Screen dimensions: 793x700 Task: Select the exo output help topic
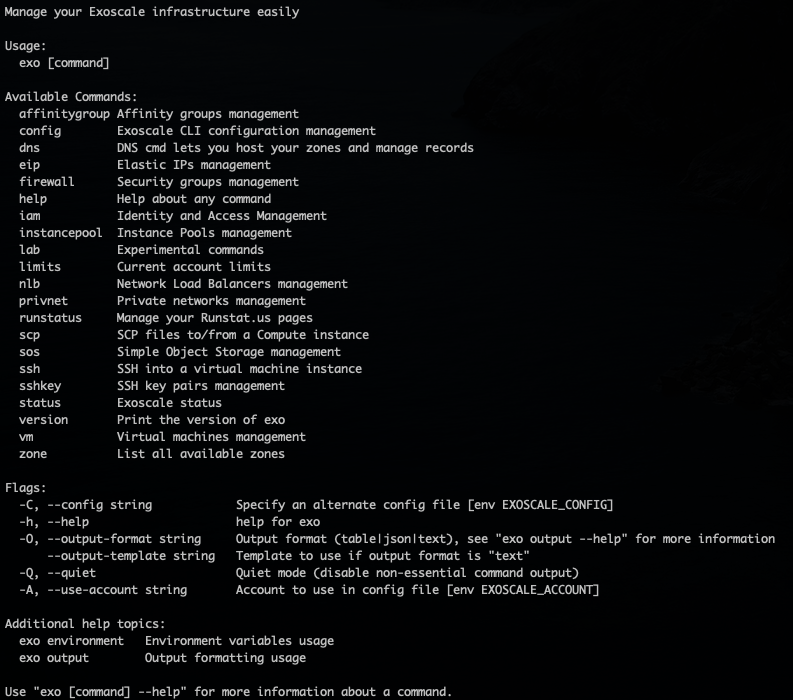pos(54,658)
